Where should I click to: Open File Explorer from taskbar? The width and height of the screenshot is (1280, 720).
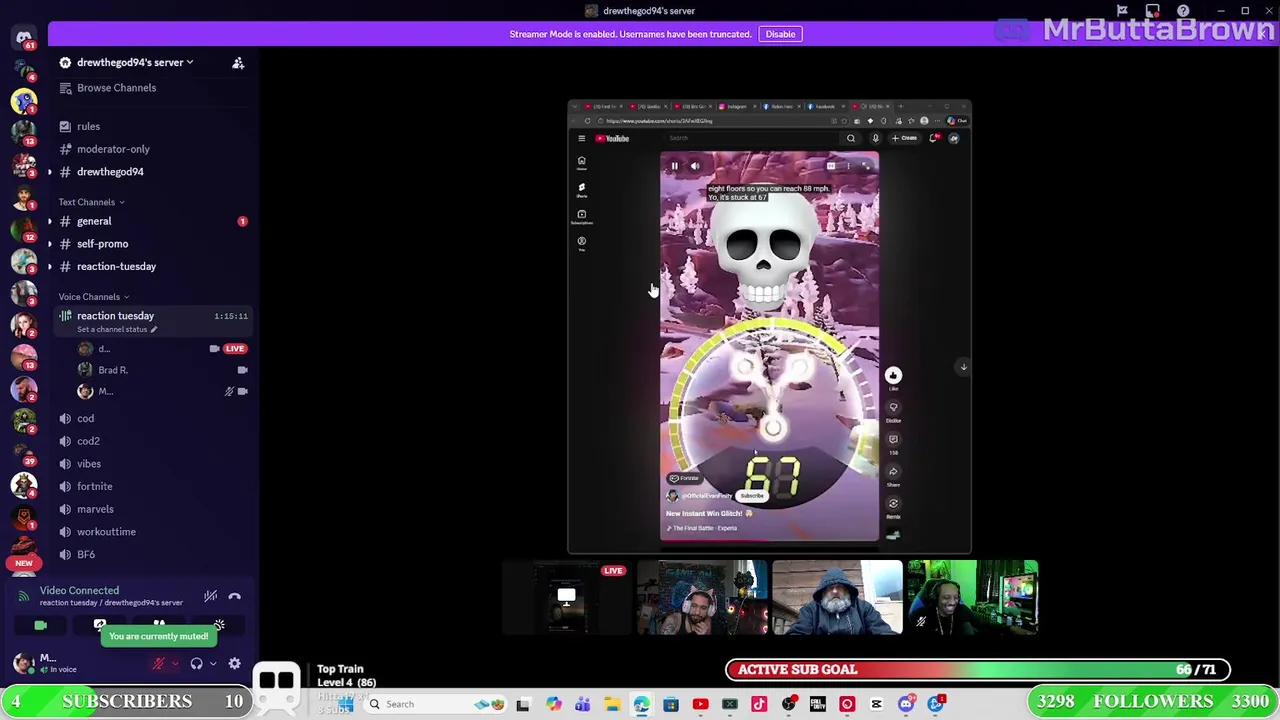pyautogui.click(x=612, y=705)
